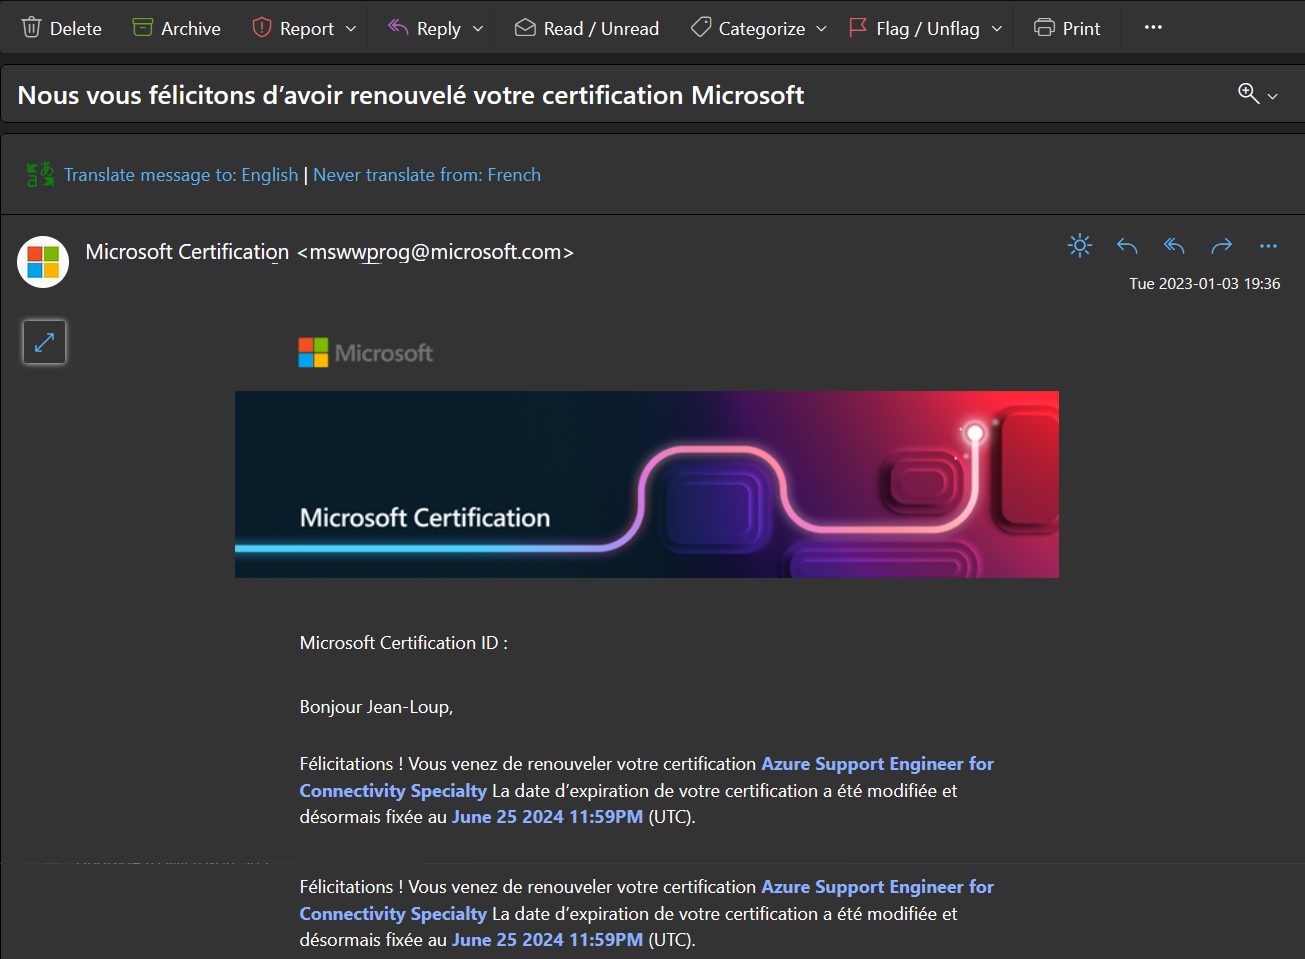Click the second Connectivity Specialty link

click(x=393, y=914)
